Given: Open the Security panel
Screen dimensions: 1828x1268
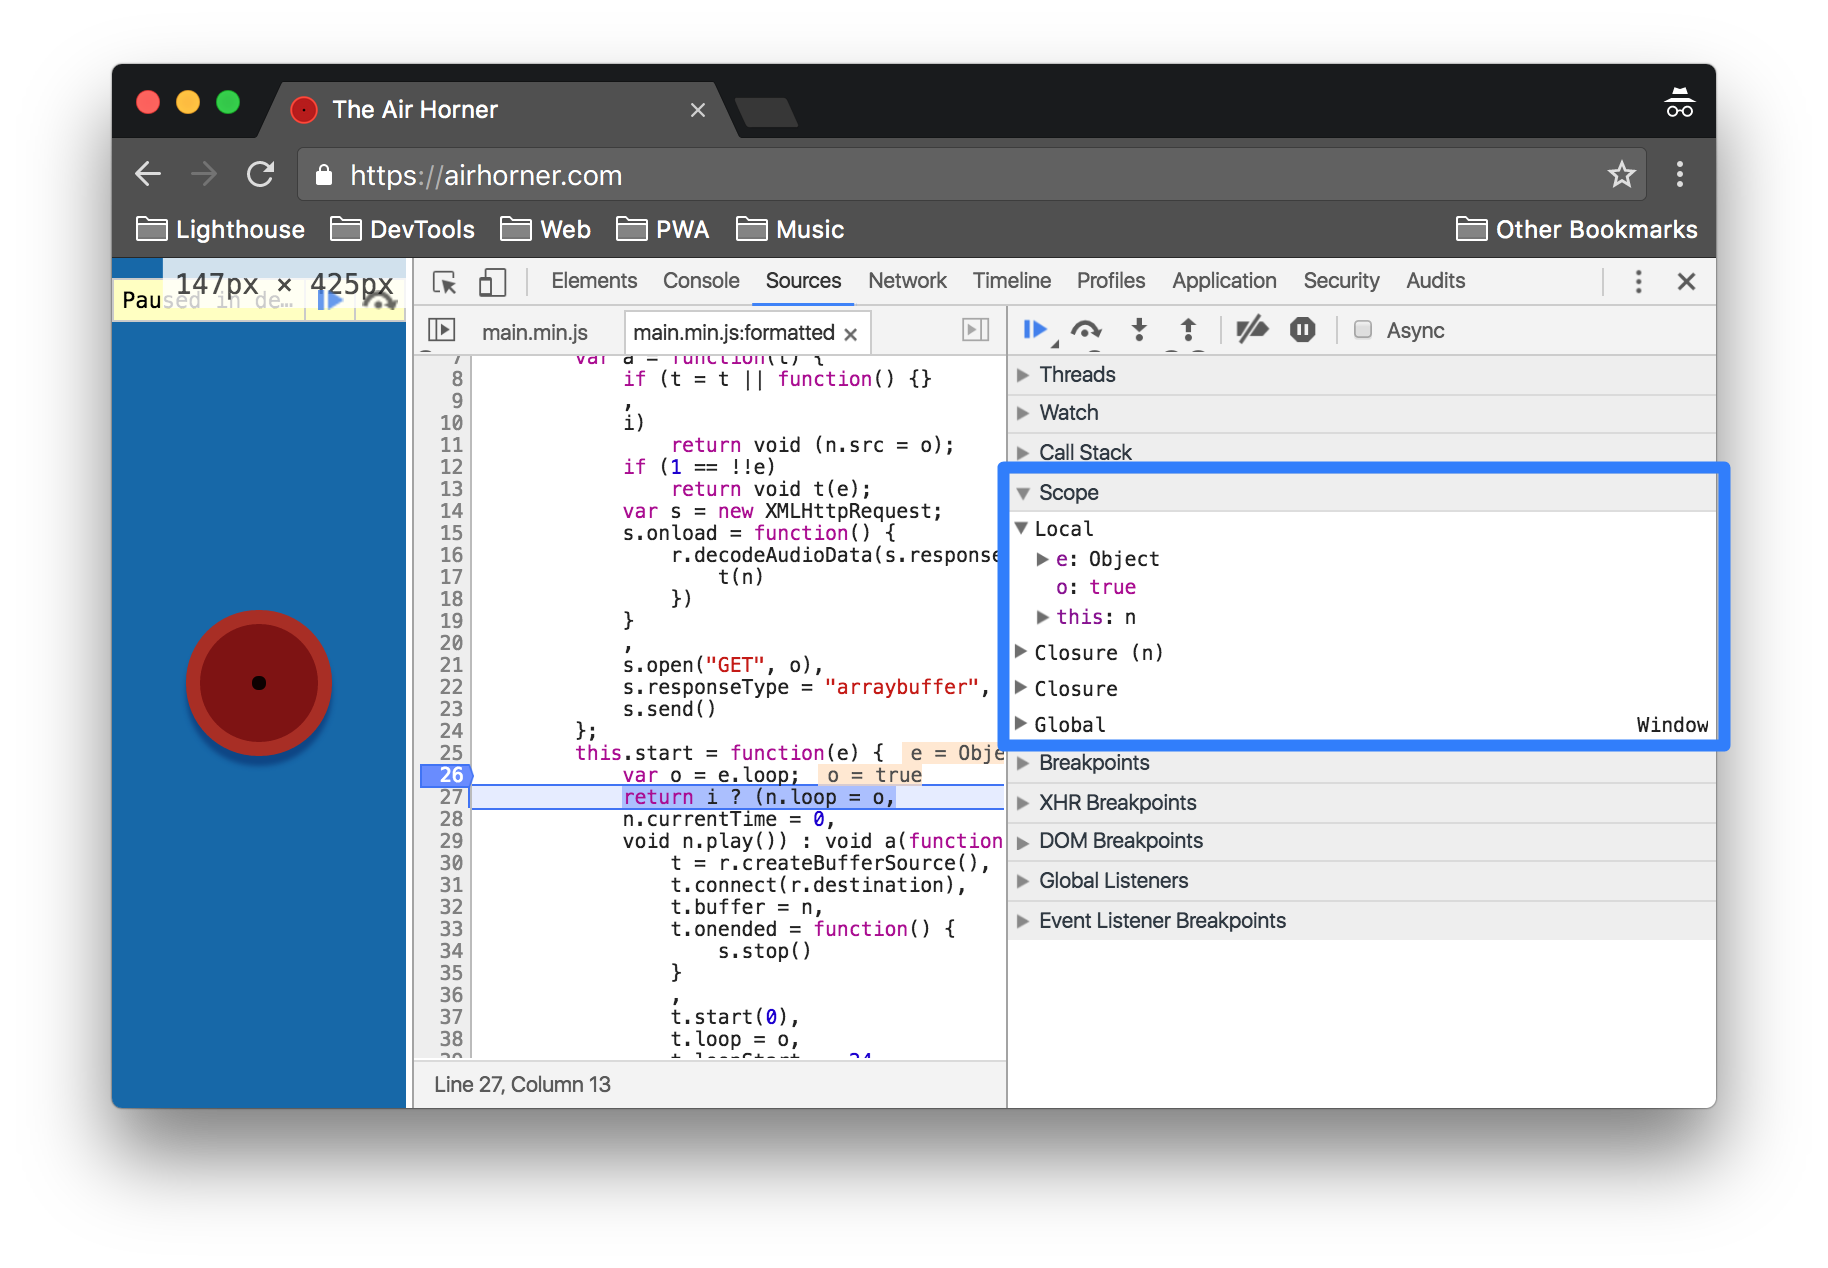Looking at the screenshot, I should (x=1341, y=281).
